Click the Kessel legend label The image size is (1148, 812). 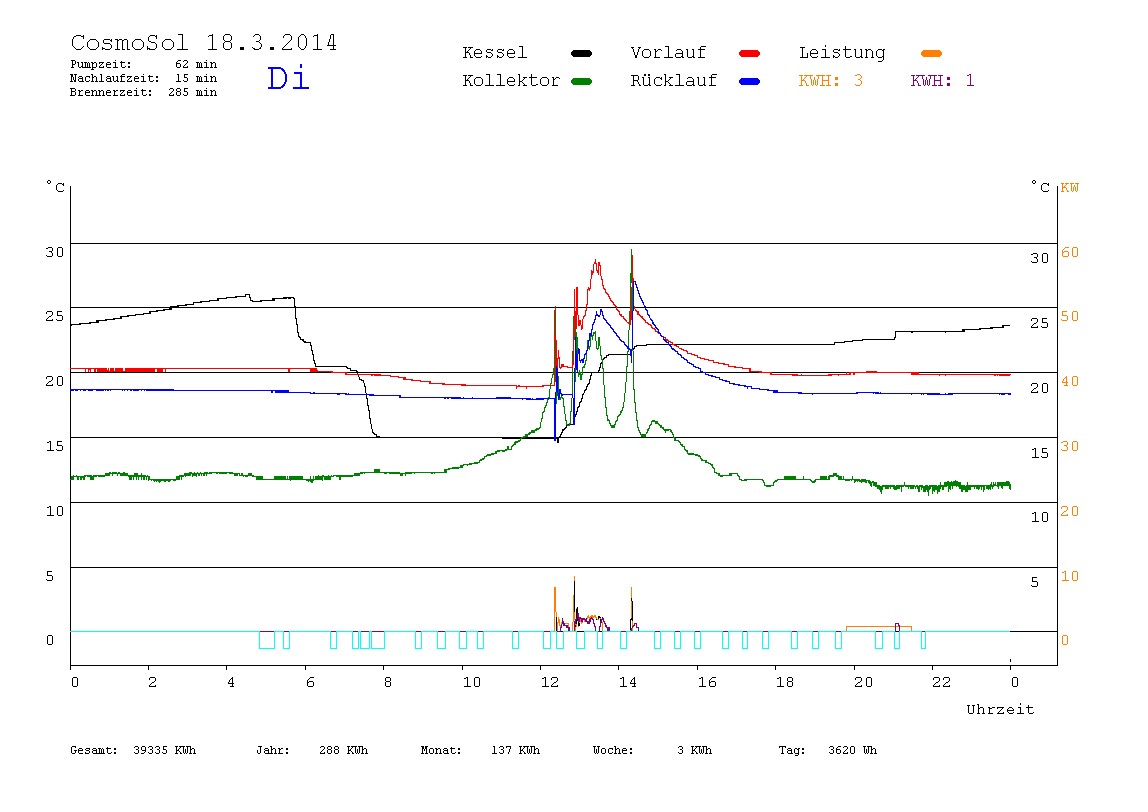(x=494, y=53)
